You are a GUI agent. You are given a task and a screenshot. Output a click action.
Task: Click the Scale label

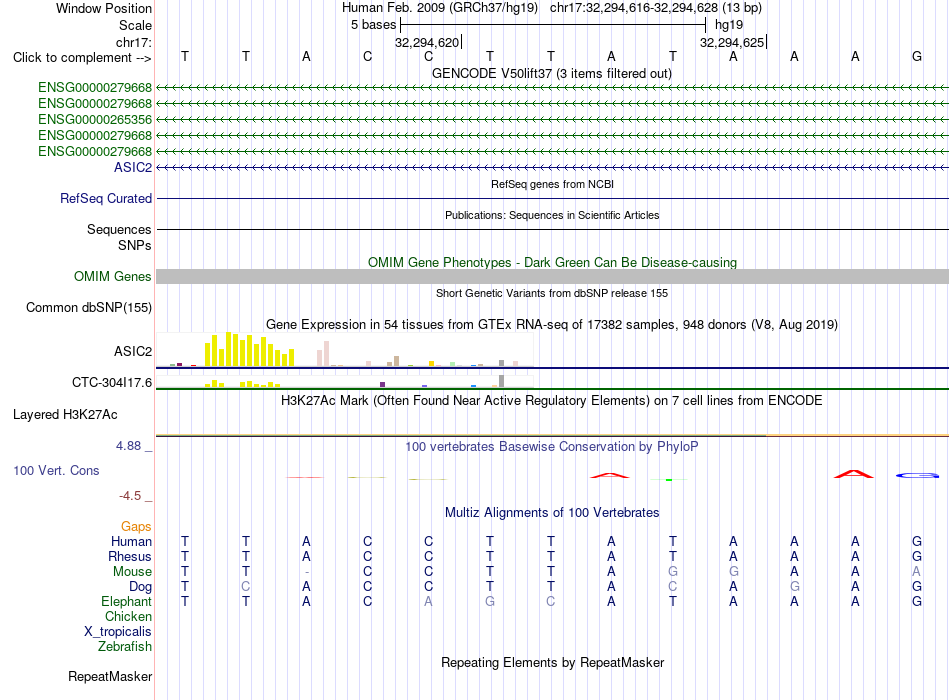click(x=136, y=25)
